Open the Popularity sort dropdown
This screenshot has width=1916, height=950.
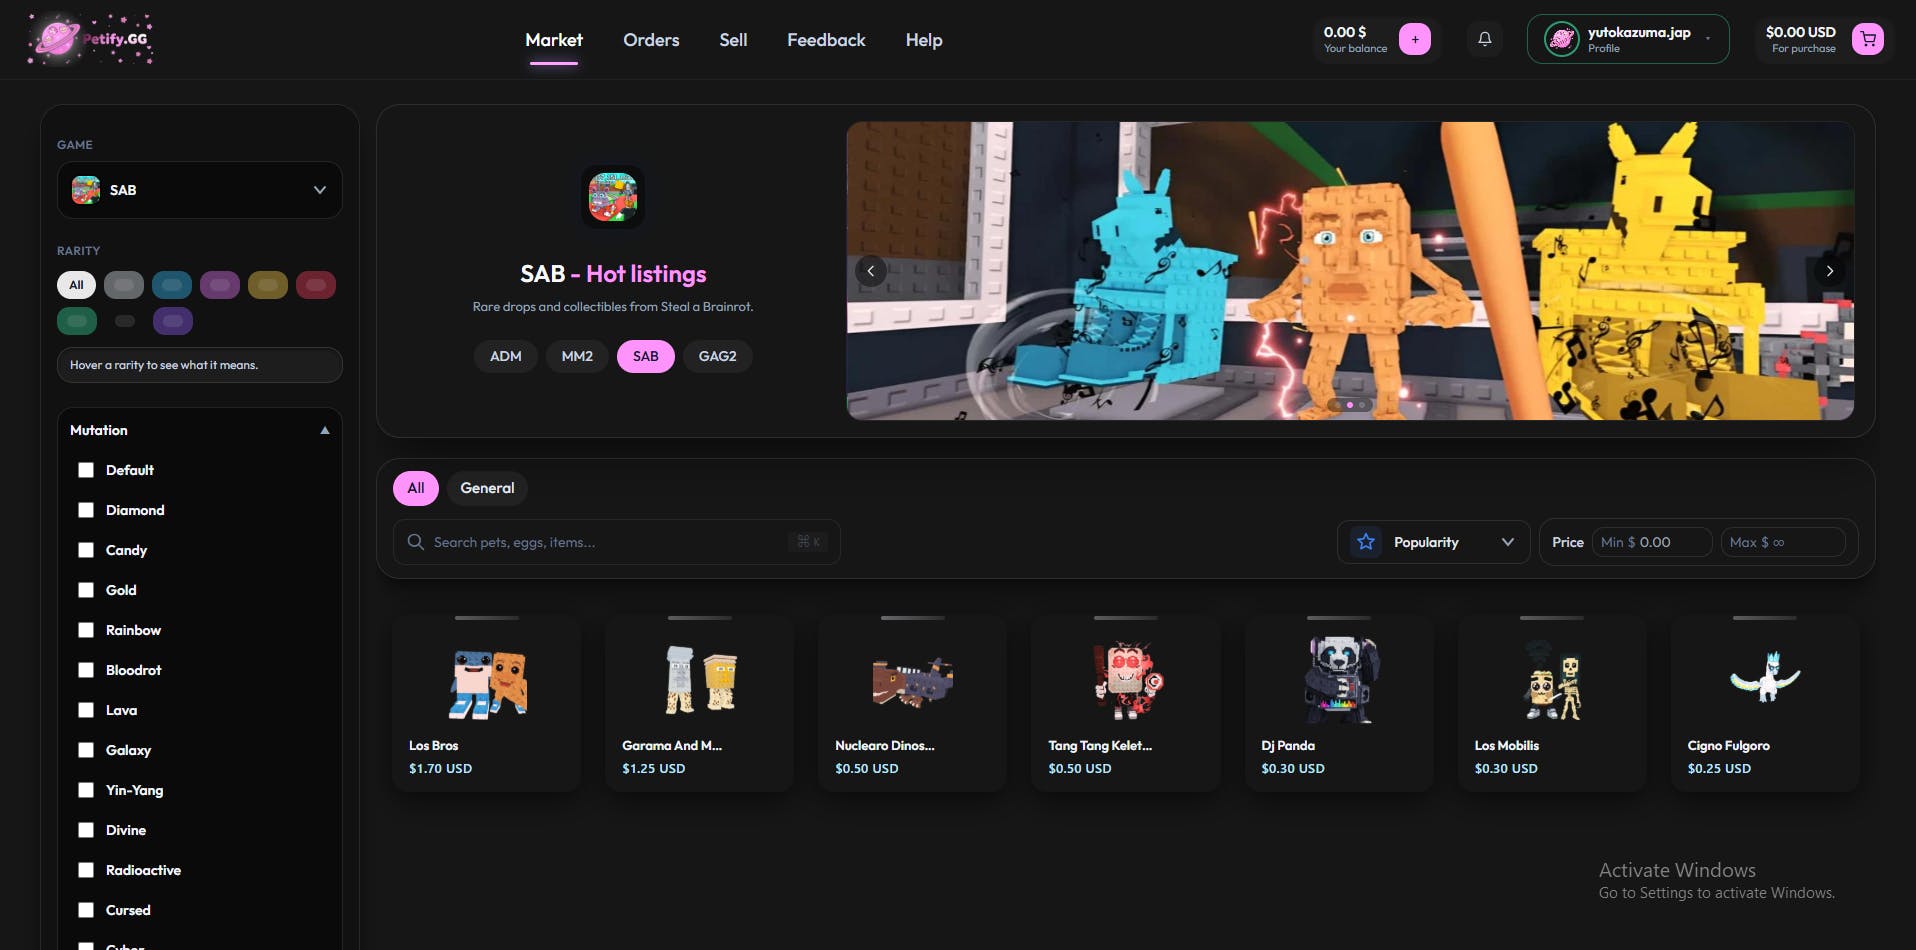pos(1433,542)
